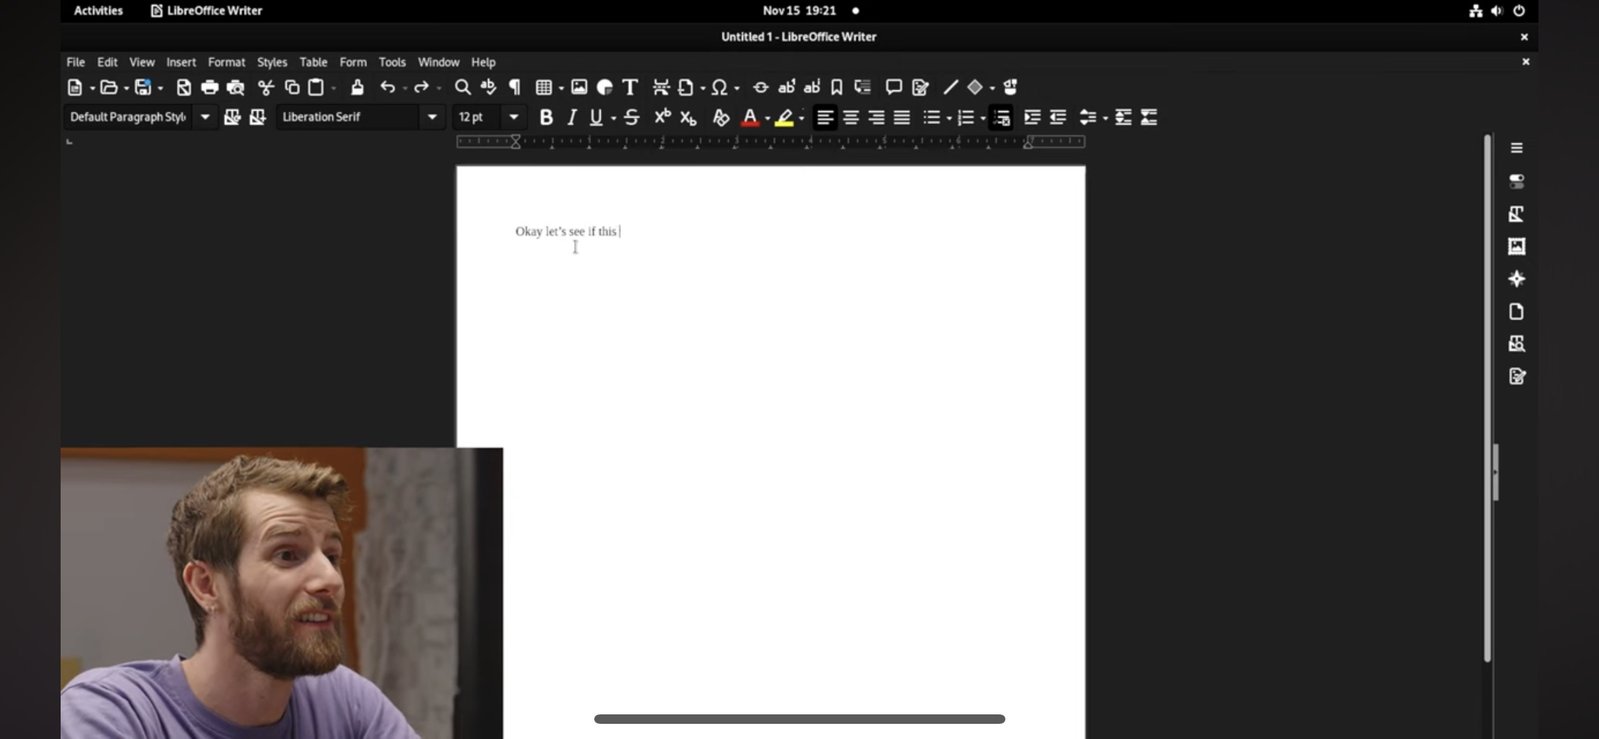Click the Print icon in toolbar
Viewport: 1599px width, 739px height.
coord(209,88)
